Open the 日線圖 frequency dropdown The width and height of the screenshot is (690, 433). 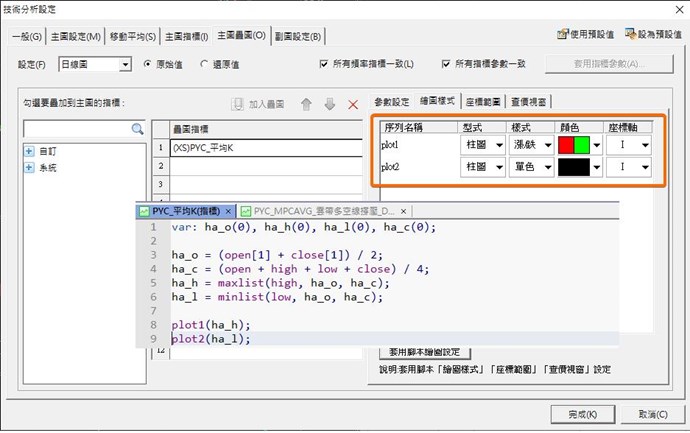[x=125, y=64]
